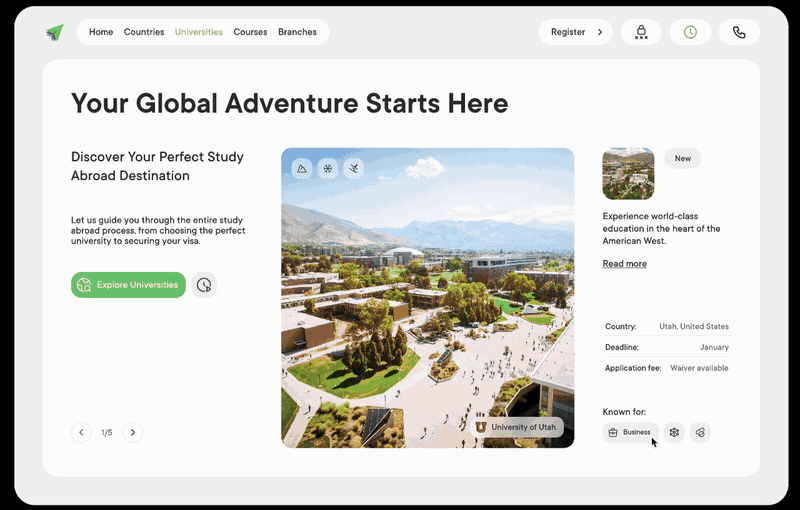Click the 'Known for:' label

tap(624, 412)
